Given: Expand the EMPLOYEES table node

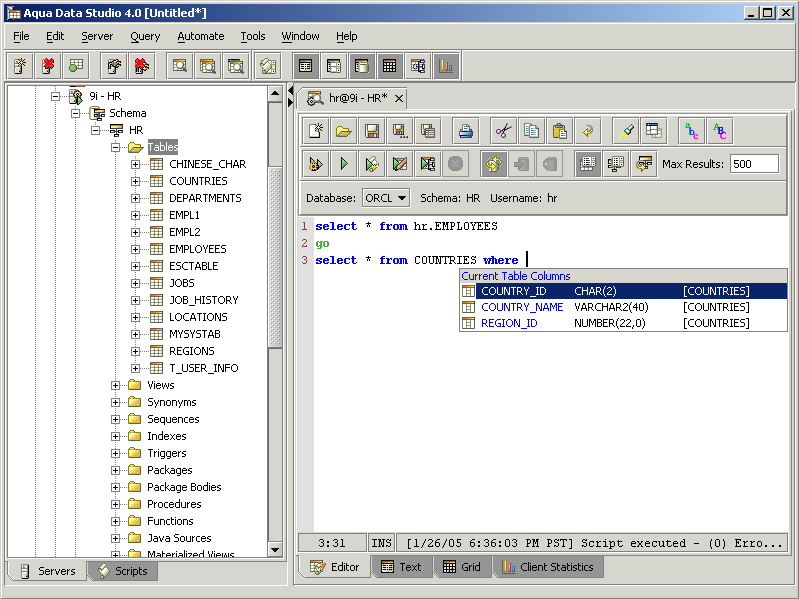Looking at the screenshot, I should click(136, 249).
